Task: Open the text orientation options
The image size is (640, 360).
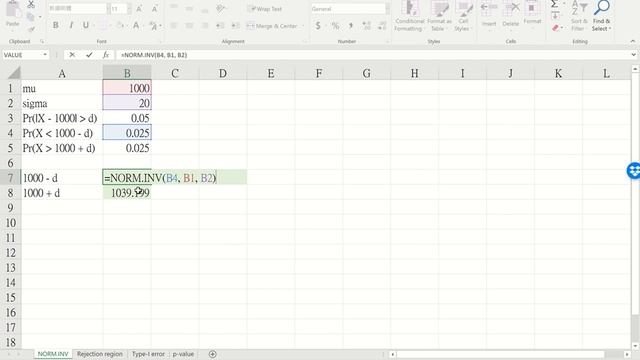Action: tap(221, 9)
